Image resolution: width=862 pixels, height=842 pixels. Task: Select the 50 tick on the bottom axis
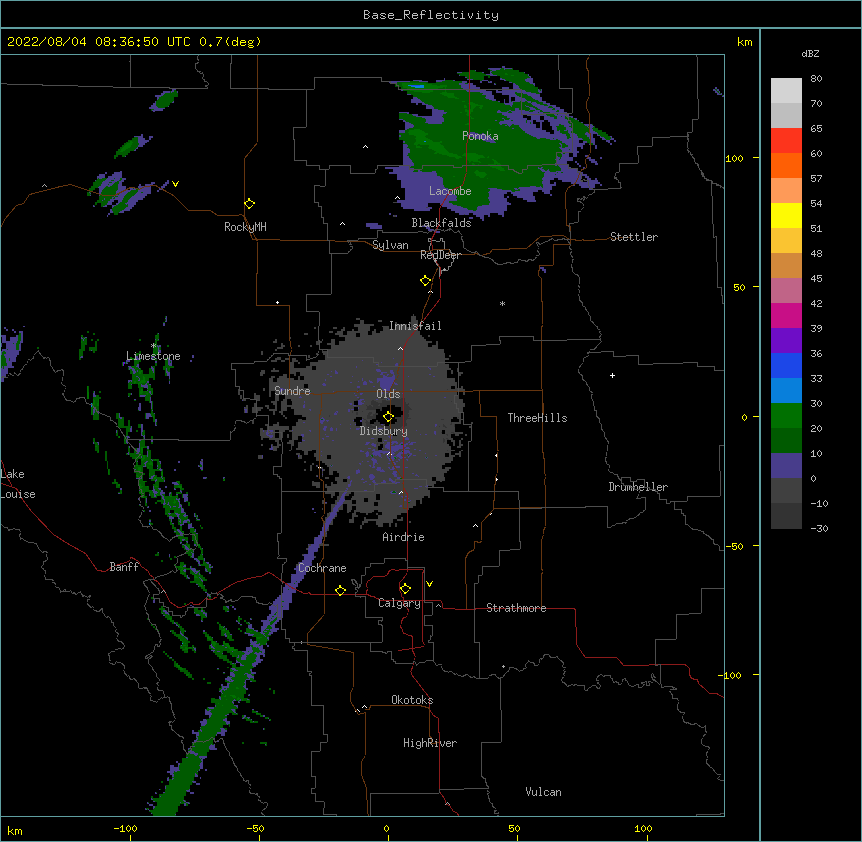click(x=514, y=828)
